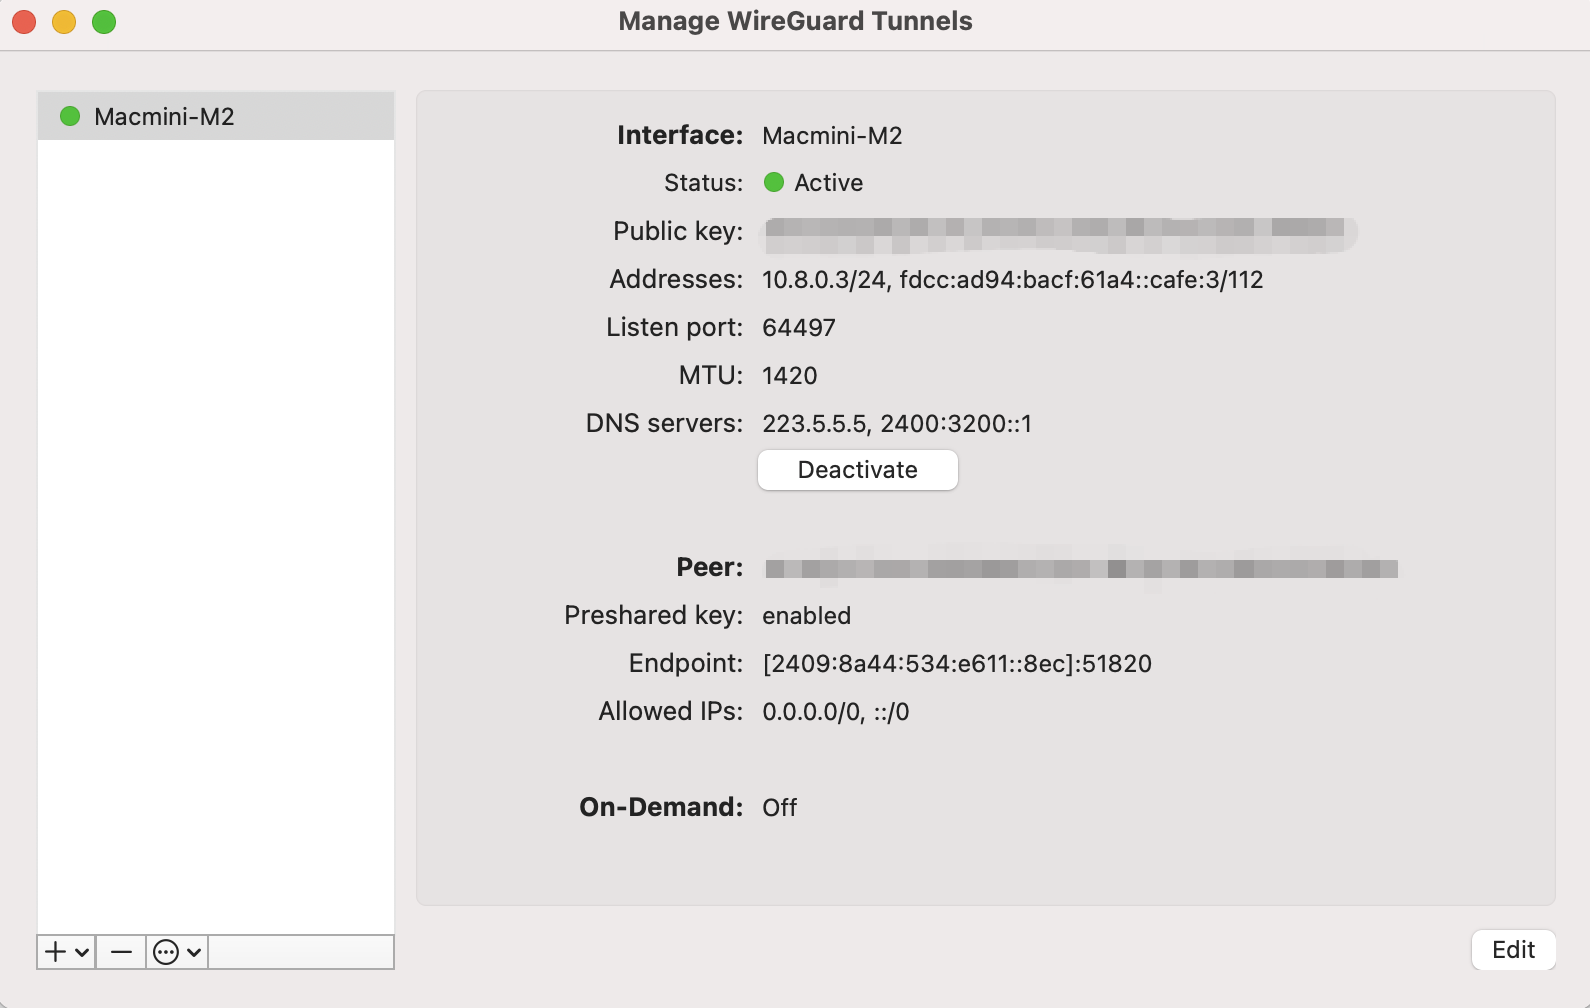Click the blurred Public key value

tap(1058, 234)
